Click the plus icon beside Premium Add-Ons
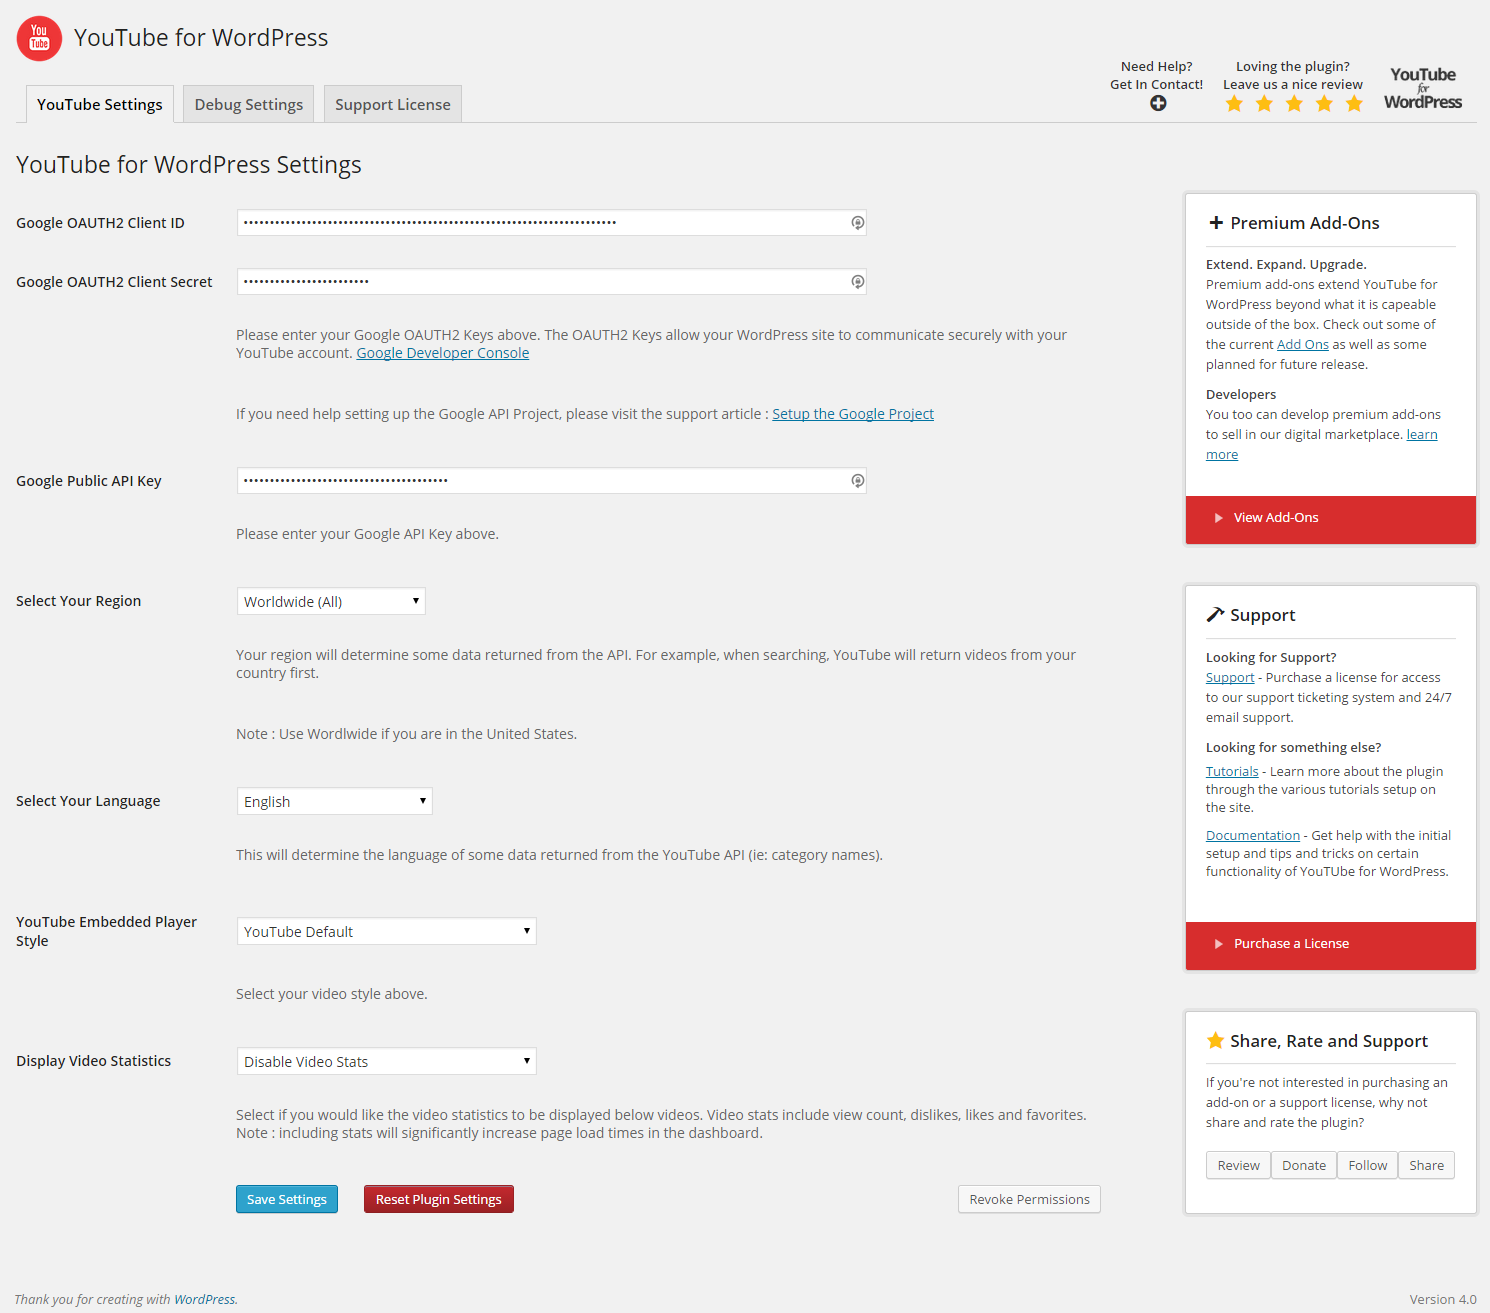The image size is (1490, 1313). tap(1216, 223)
